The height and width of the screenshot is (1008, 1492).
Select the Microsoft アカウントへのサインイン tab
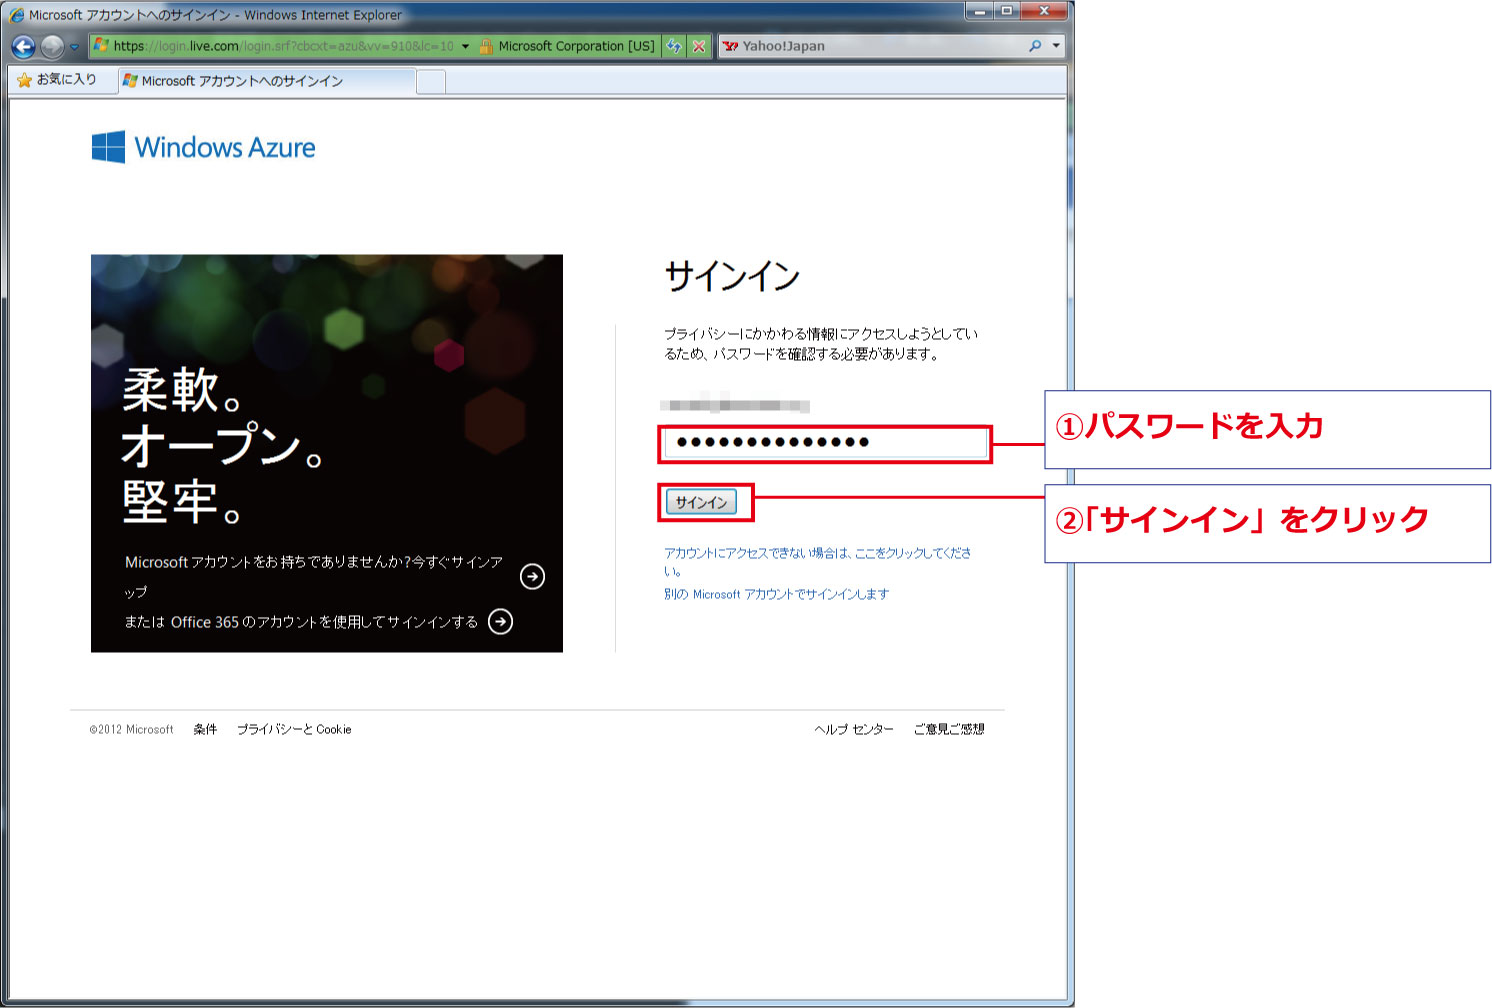click(x=266, y=81)
